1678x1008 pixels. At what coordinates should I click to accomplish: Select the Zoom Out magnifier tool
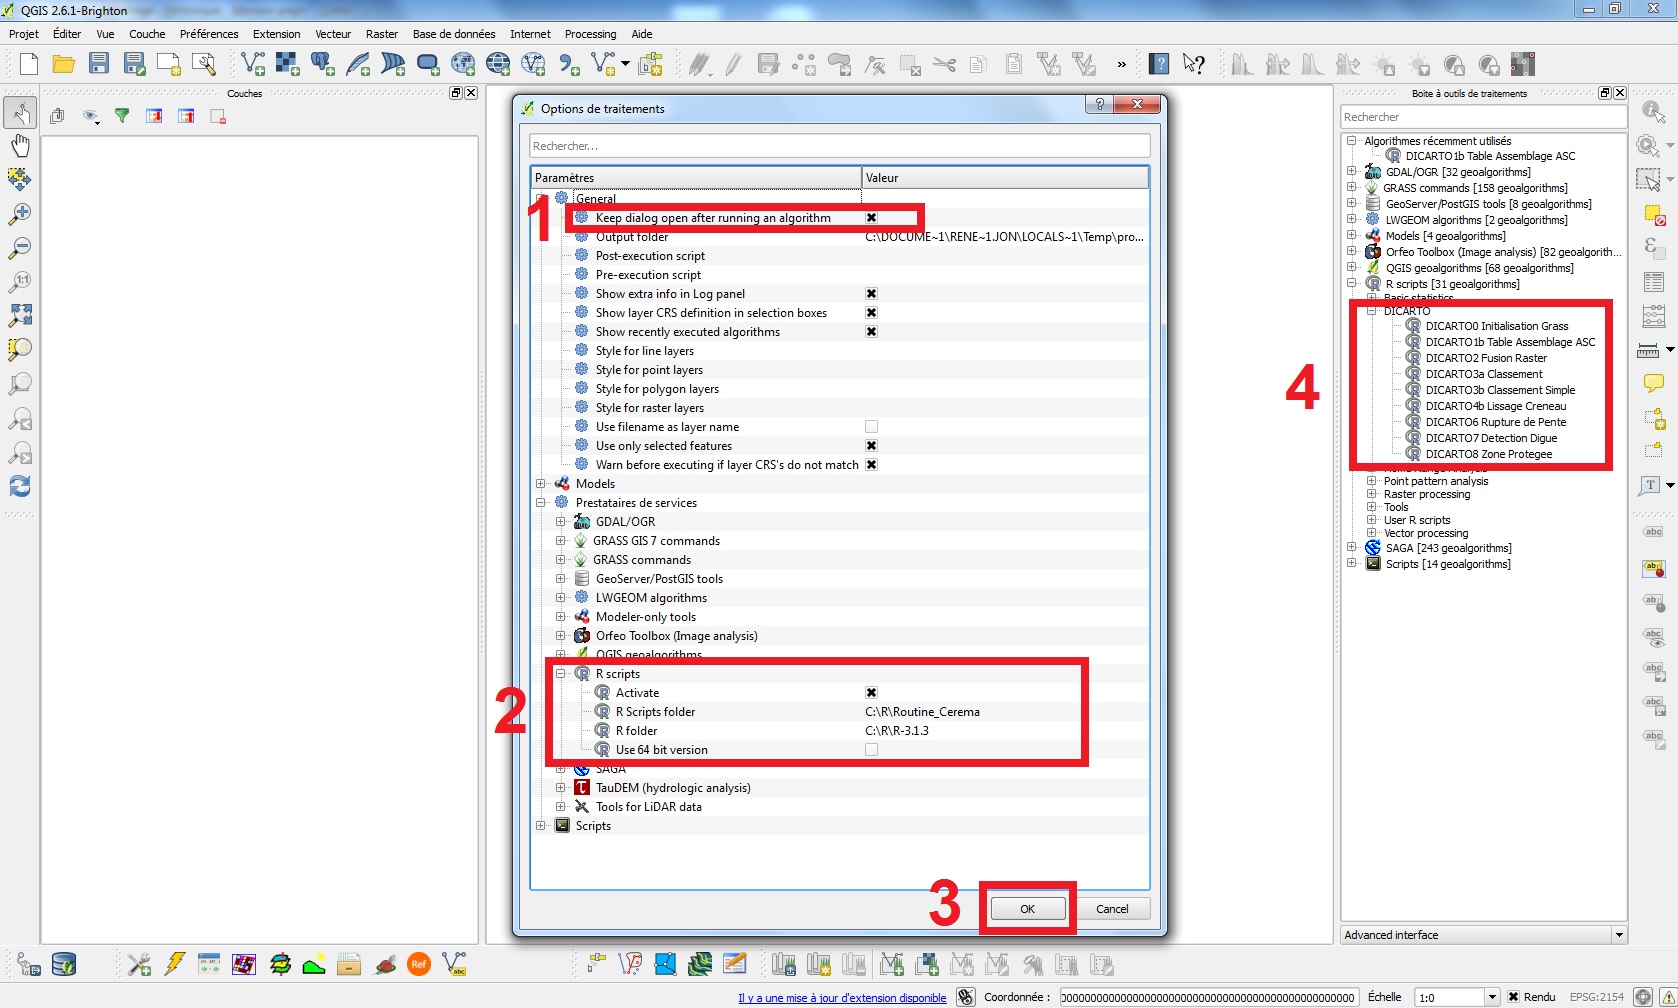[x=20, y=248]
